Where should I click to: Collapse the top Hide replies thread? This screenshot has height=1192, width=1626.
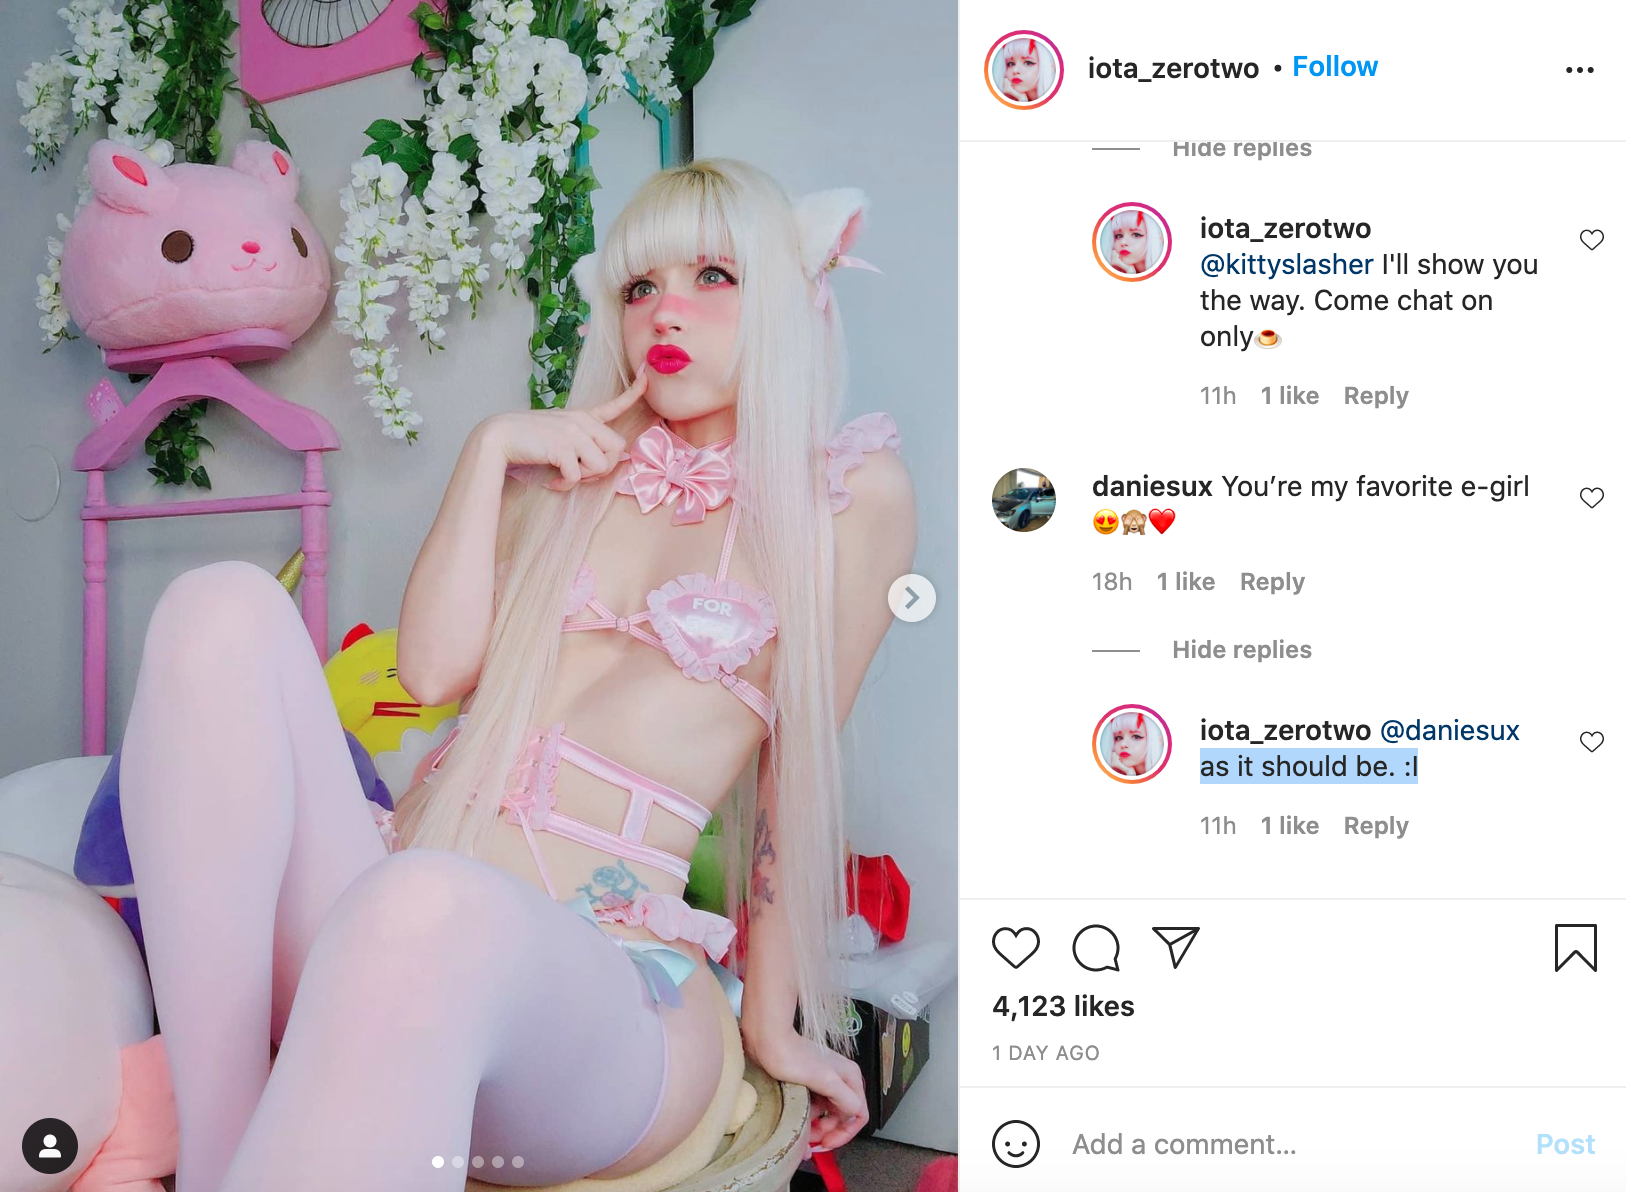click(x=1242, y=149)
